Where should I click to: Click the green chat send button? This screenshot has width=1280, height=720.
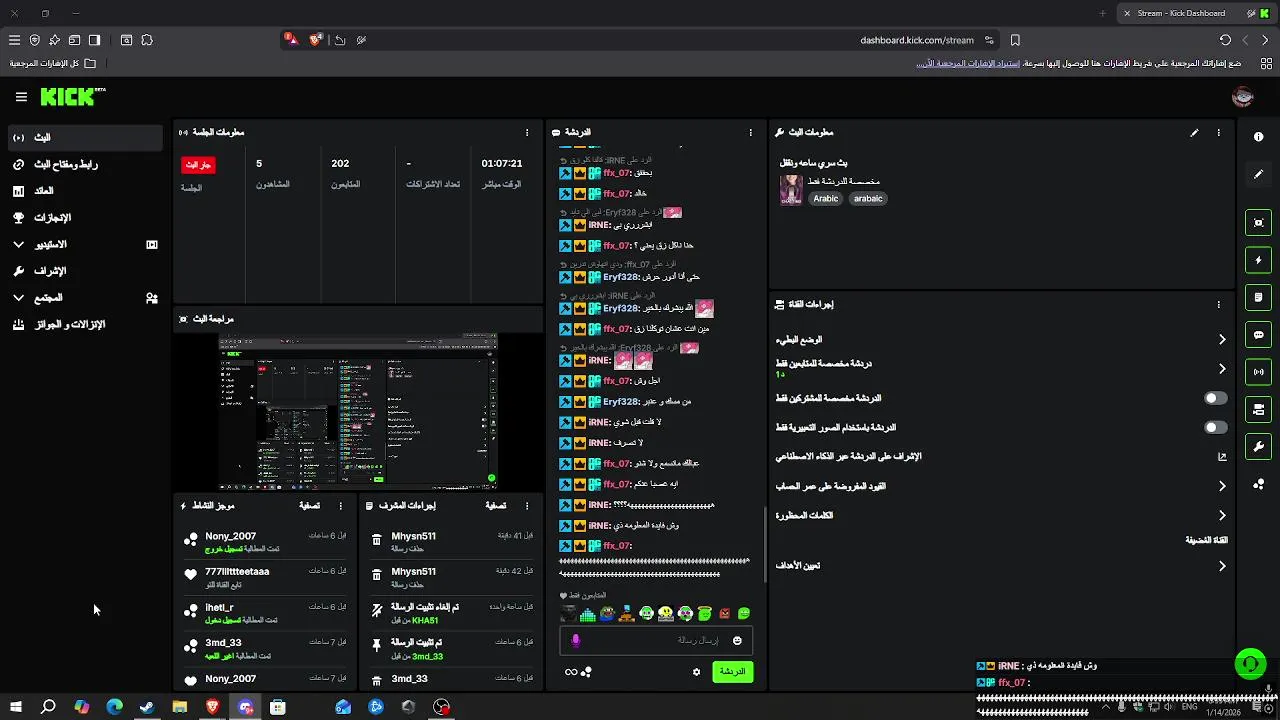pos(733,672)
